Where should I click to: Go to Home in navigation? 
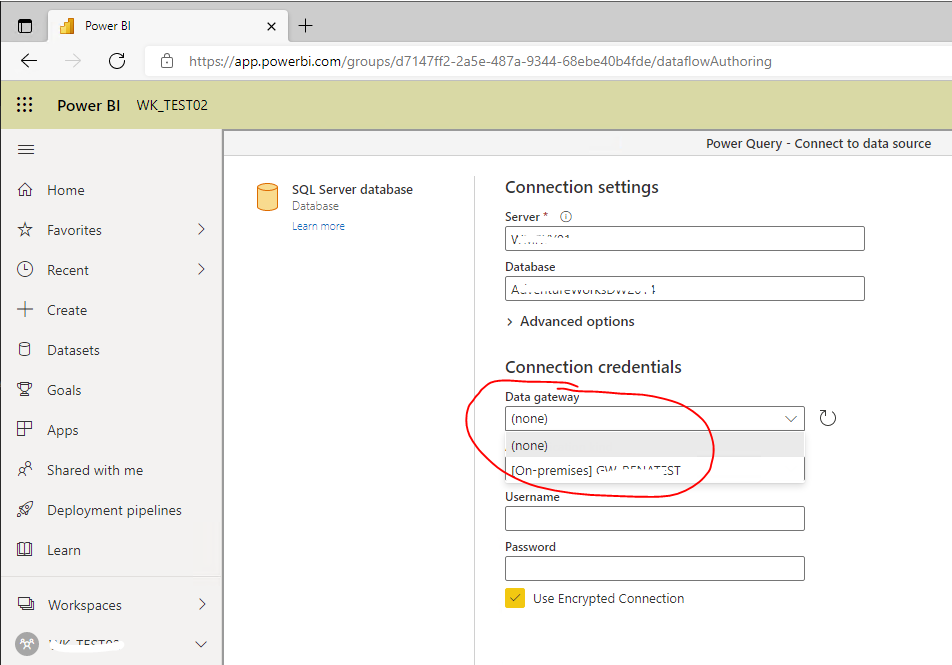click(x=66, y=190)
